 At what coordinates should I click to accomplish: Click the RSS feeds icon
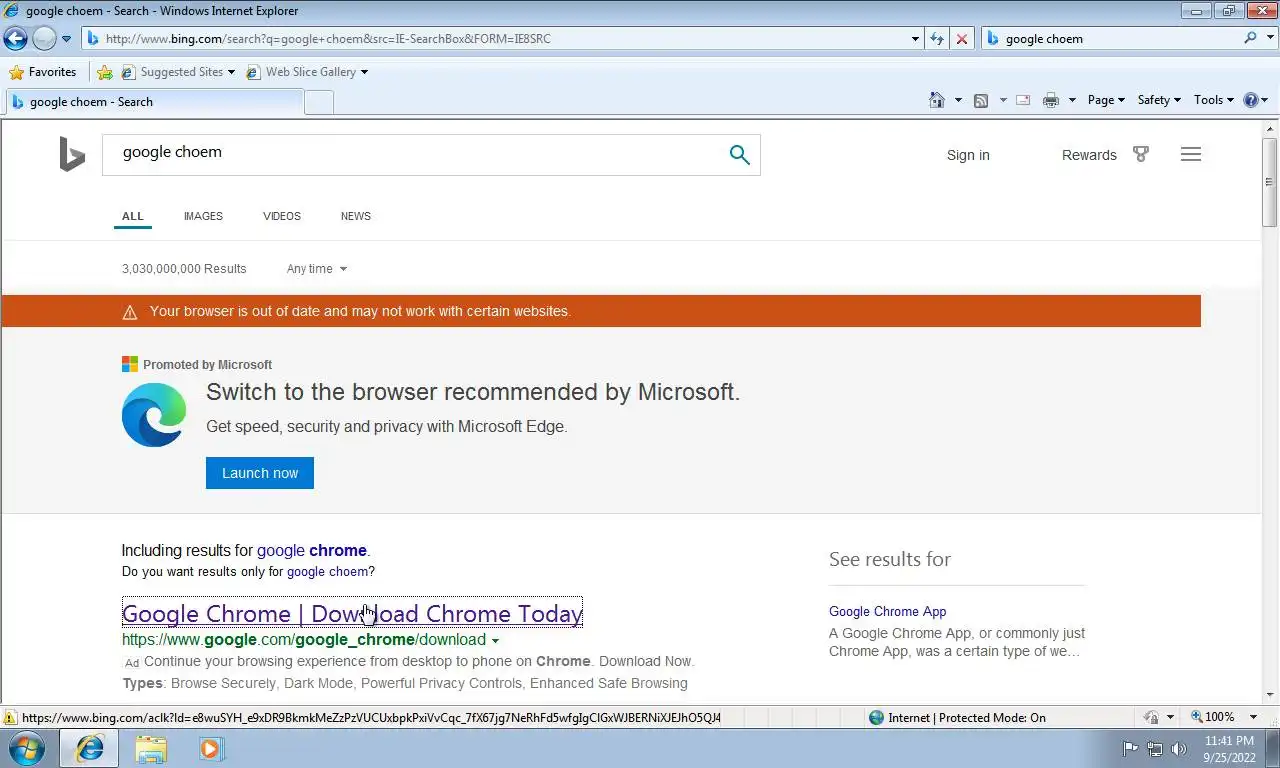coord(981,100)
